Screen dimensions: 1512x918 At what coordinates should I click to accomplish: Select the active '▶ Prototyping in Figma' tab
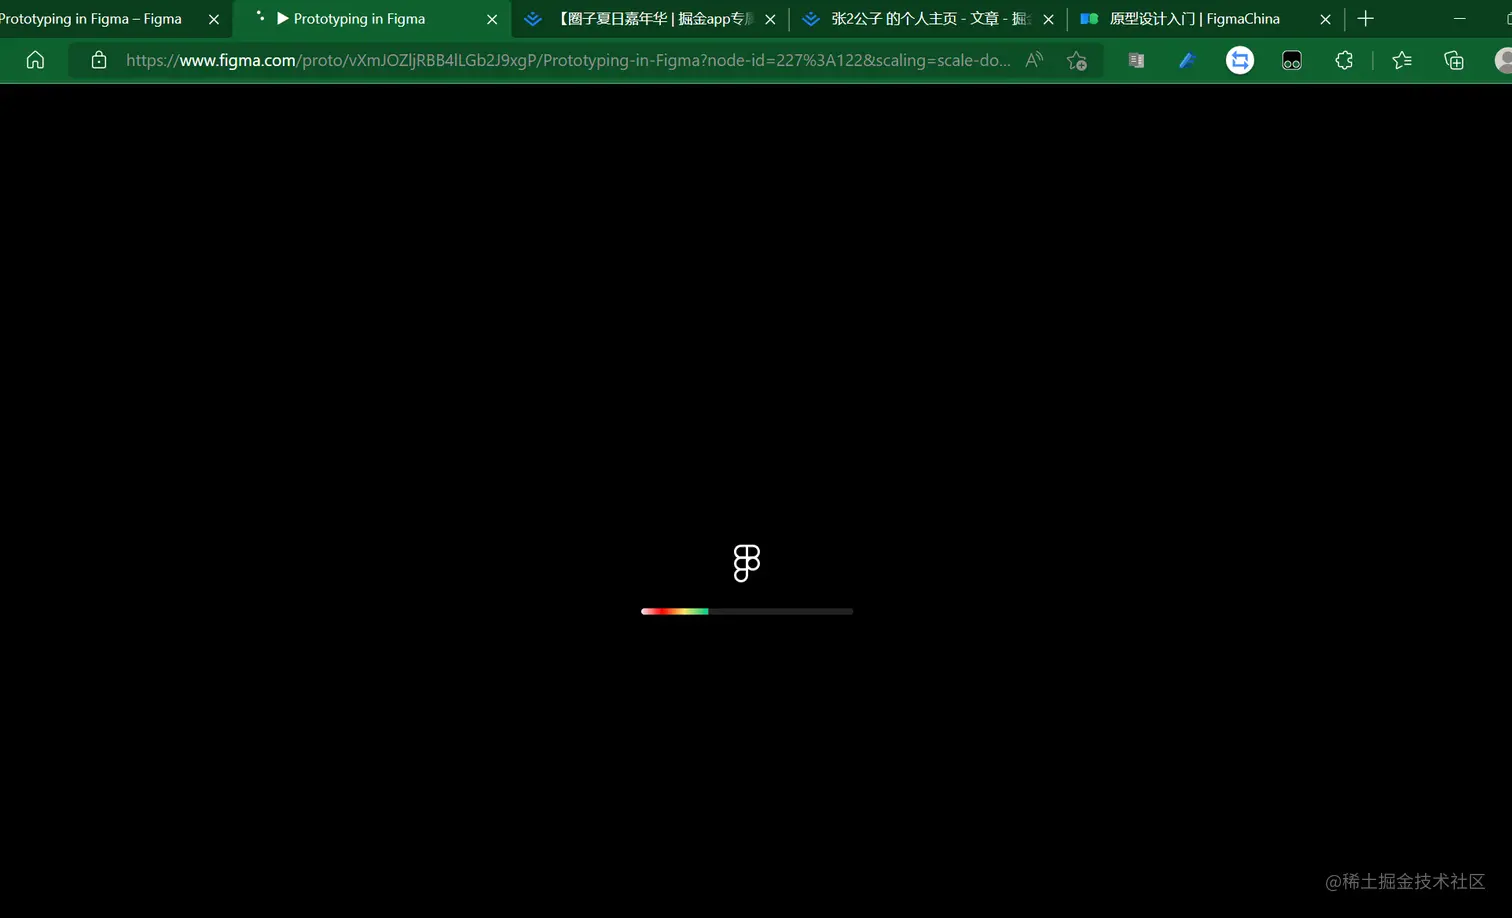tap(372, 19)
